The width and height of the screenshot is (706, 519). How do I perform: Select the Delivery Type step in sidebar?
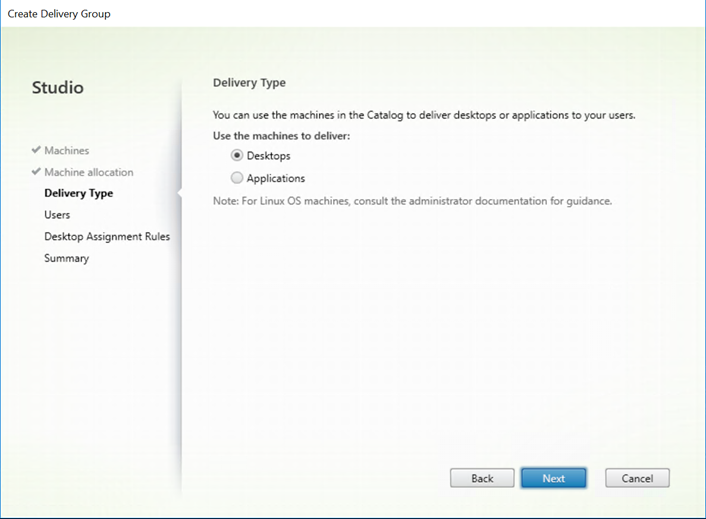pyautogui.click(x=79, y=193)
